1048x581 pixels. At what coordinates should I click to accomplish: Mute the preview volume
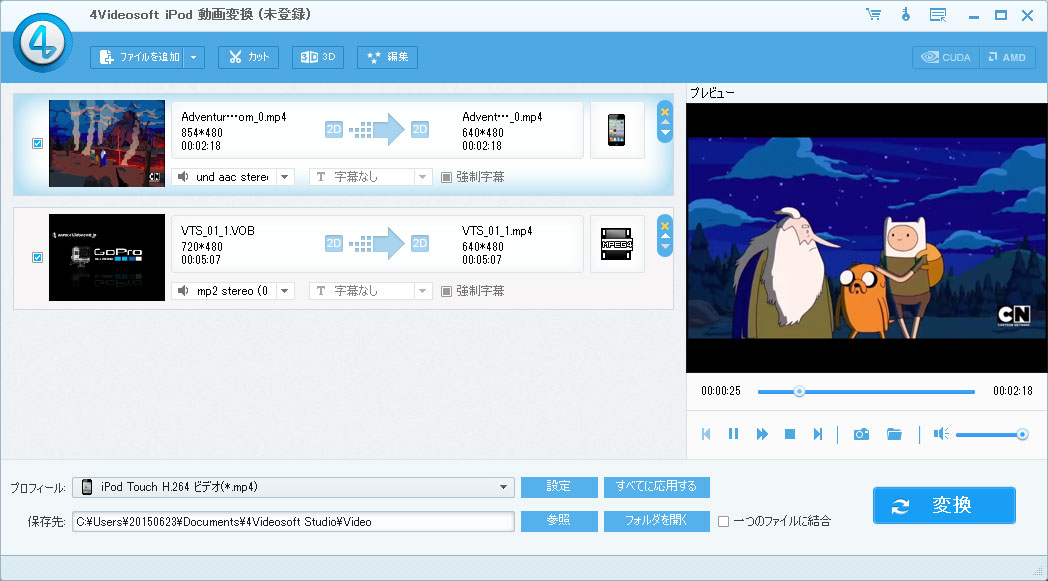click(941, 434)
